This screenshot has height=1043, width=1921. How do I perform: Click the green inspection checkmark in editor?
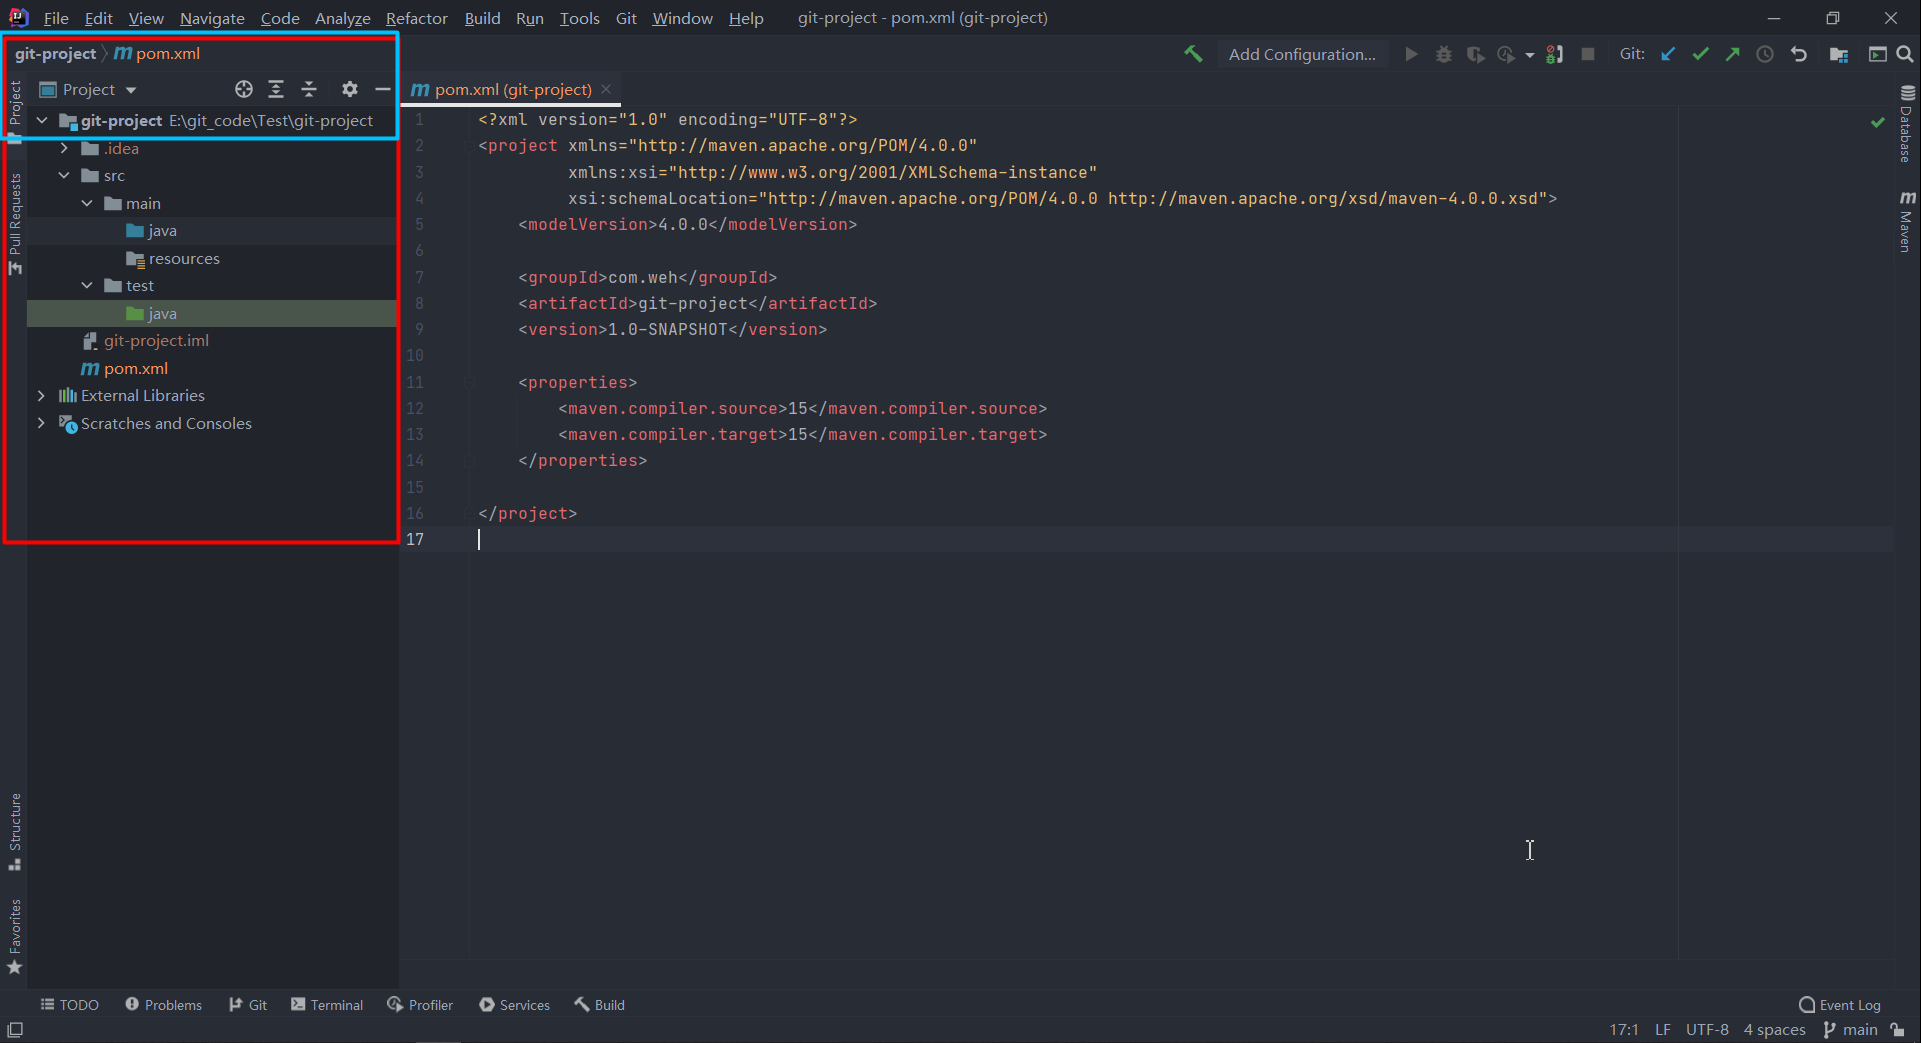pyautogui.click(x=1877, y=122)
